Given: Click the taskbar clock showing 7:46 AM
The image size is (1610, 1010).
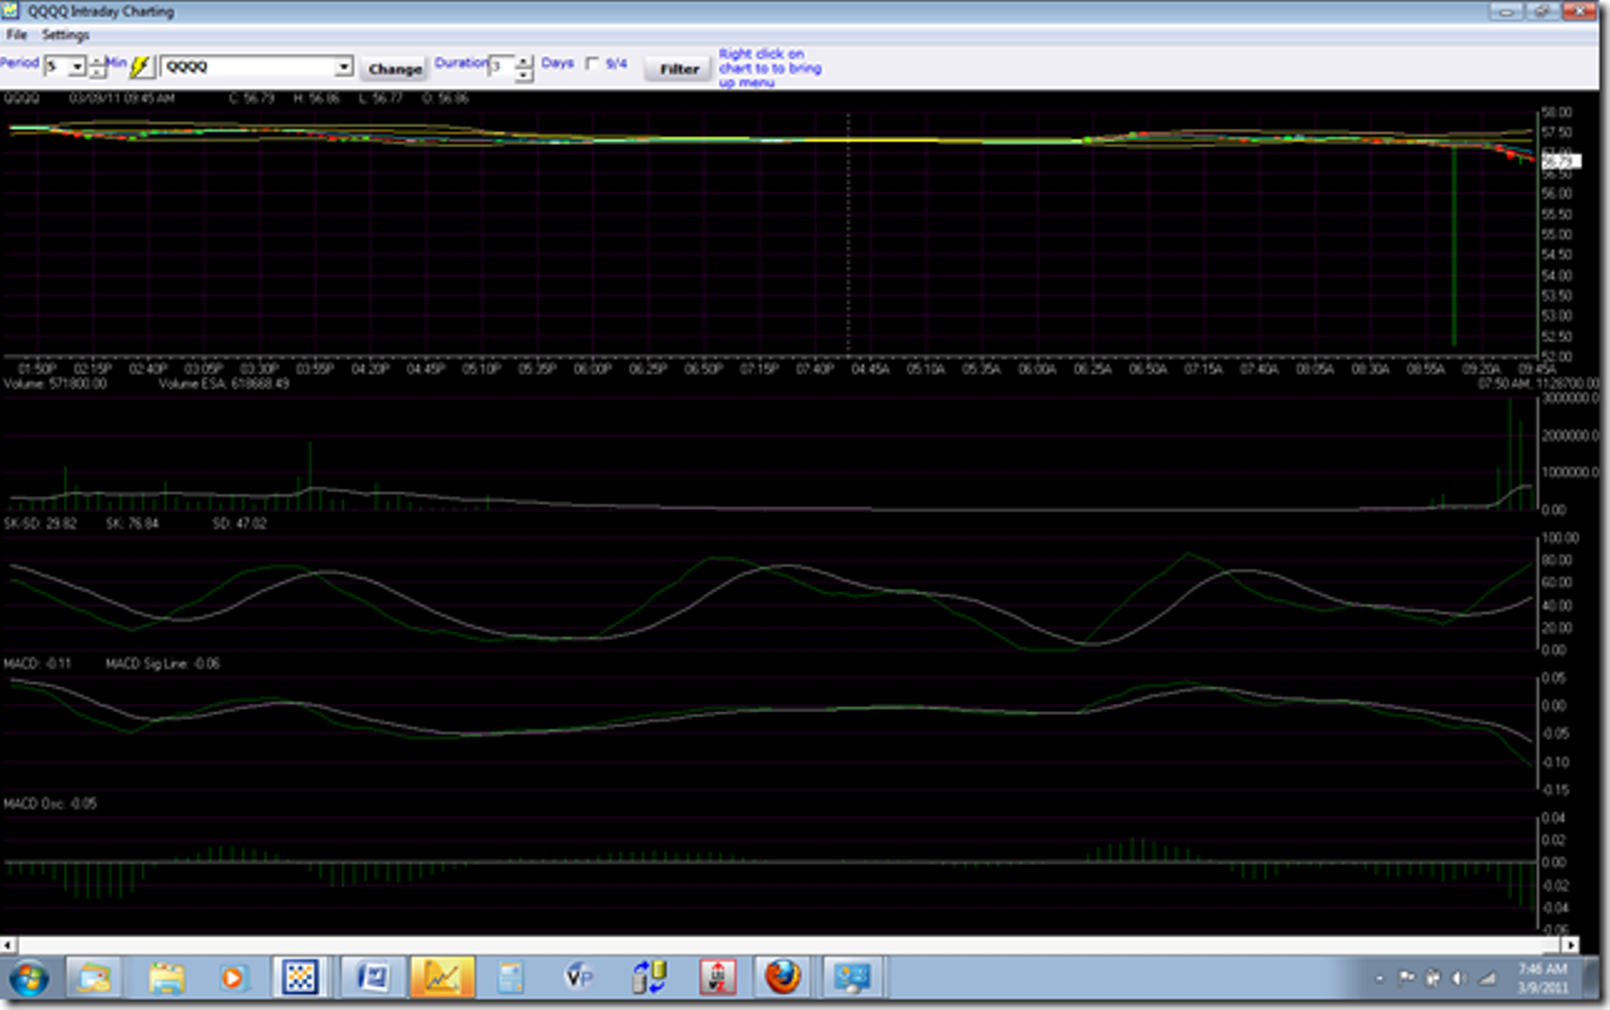Looking at the screenshot, I should coord(1542,978).
